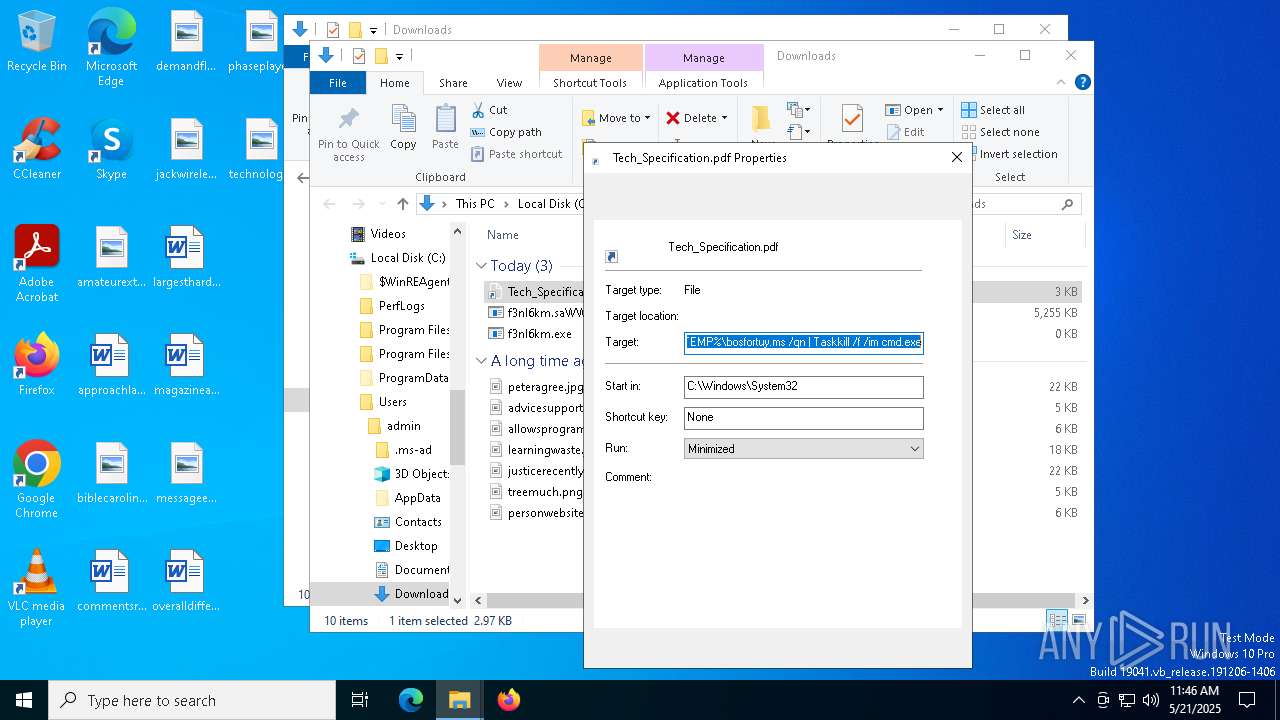Select the Users folder in tree
The height and width of the screenshot is (720, 1280).
(x=383, y=402)
